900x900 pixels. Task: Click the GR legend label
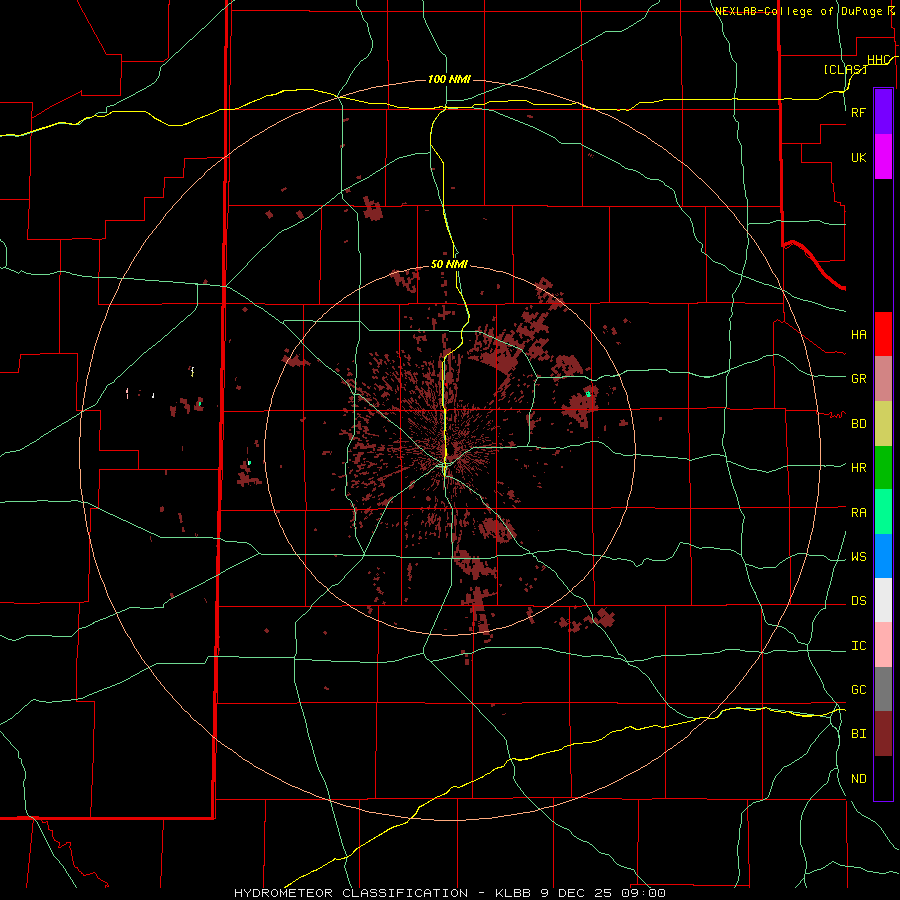point(859,378)
